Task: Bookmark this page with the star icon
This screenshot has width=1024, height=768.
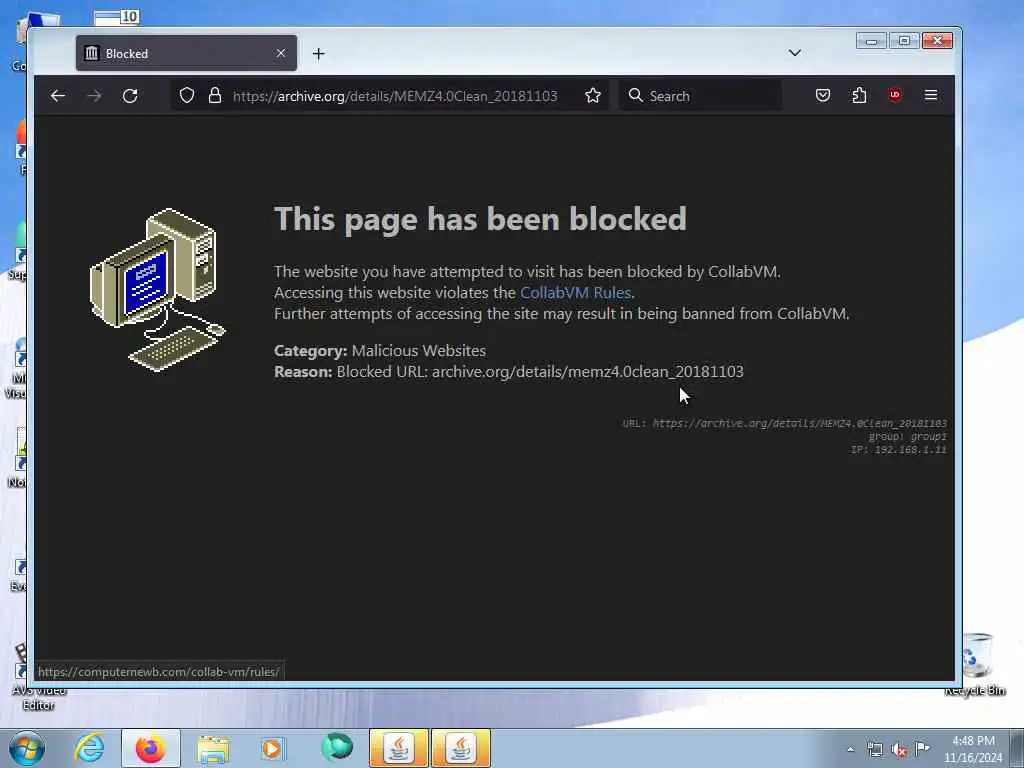Action: tap(592, 96)
